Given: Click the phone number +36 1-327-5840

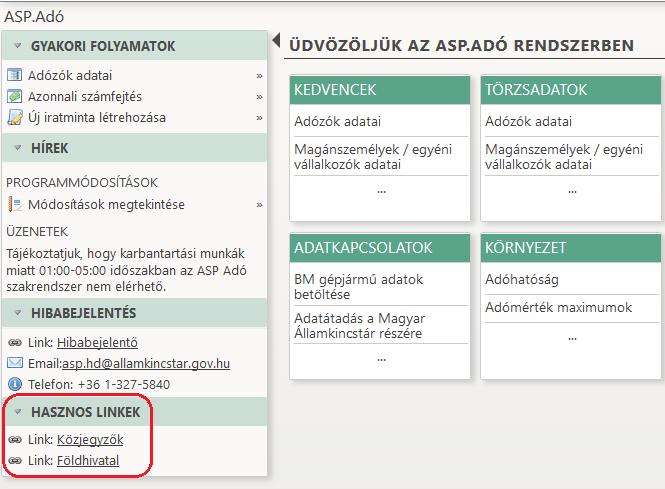Looking at the screenshot, I should point(124,384).
